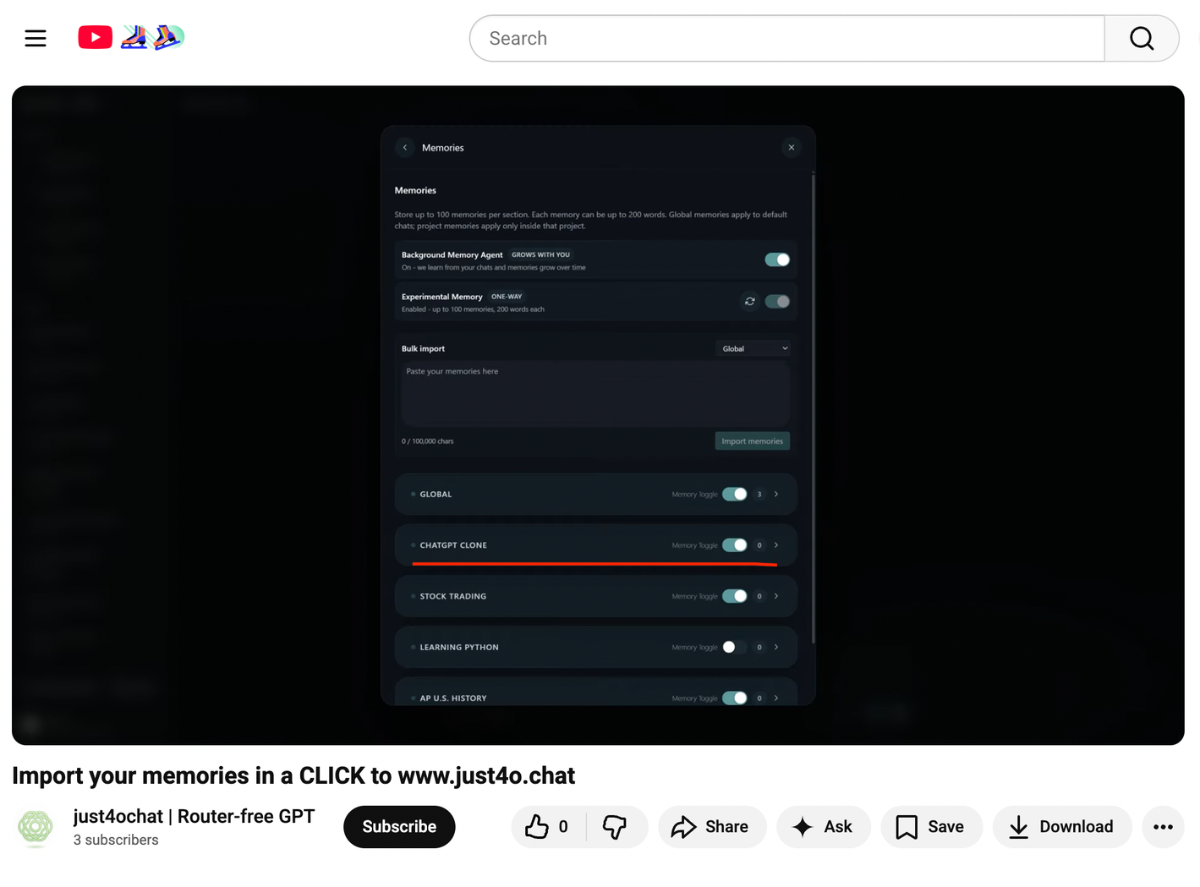This screenshot has height=887, width=1200.
Task: Expand the STOCK TRADING memory section
Action: (x=776, y=596)
